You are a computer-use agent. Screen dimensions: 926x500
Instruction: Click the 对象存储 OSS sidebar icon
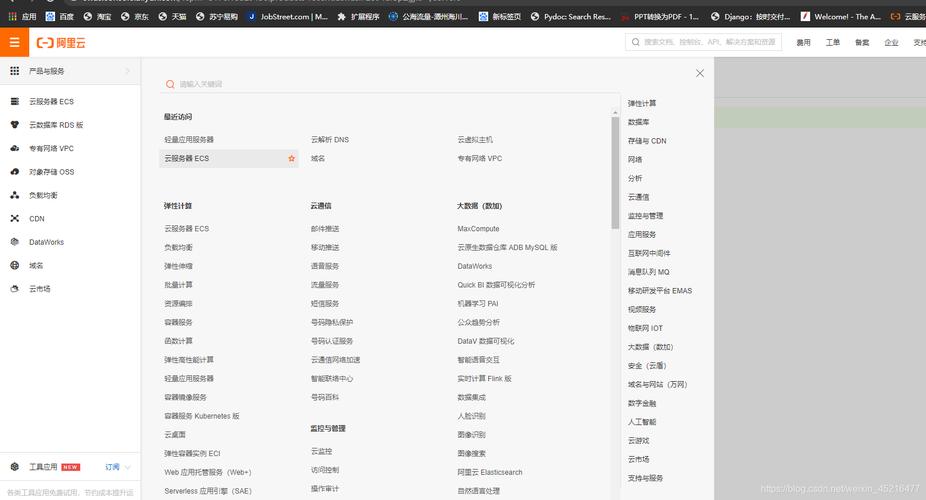point(15,172)
